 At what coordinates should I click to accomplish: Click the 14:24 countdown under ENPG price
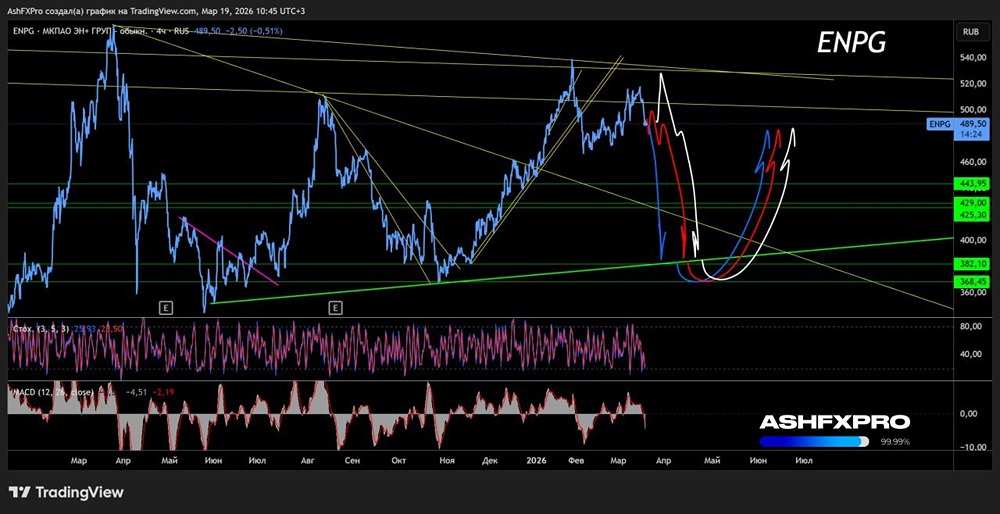pyautogui.click(x=970, y=135)
